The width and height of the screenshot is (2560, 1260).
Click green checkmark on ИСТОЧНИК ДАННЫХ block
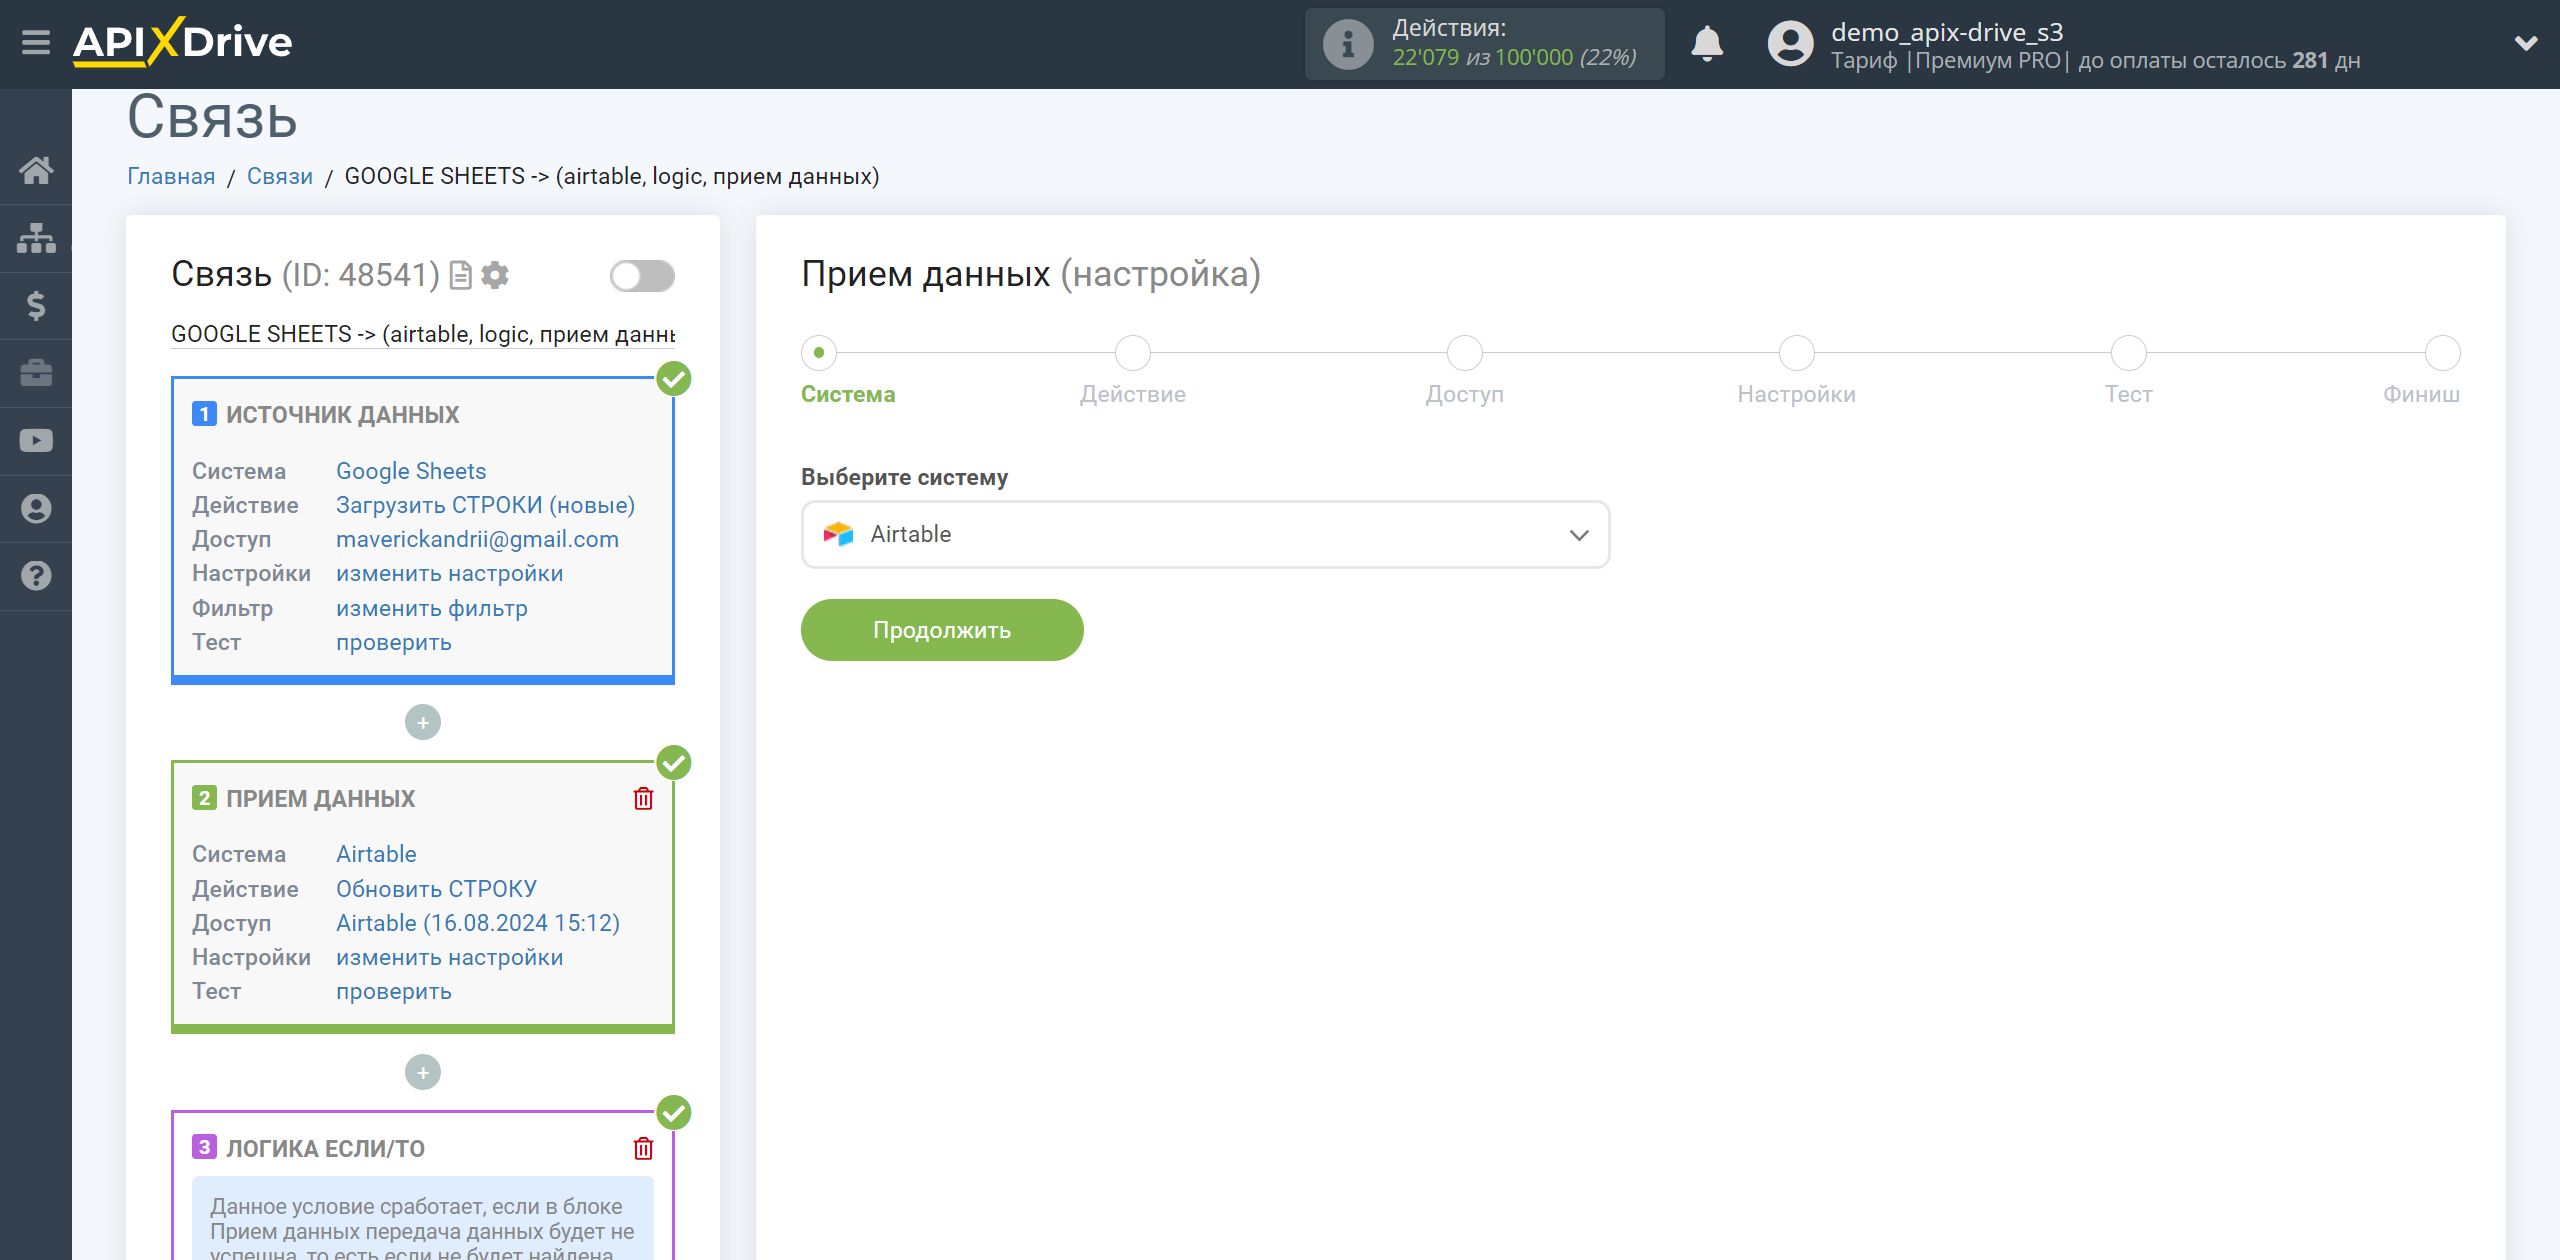(674, 379)
